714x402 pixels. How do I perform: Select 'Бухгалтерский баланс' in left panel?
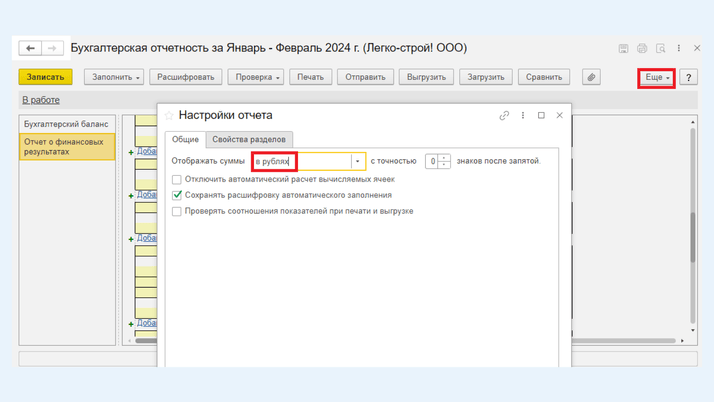[x=67, y=124]
